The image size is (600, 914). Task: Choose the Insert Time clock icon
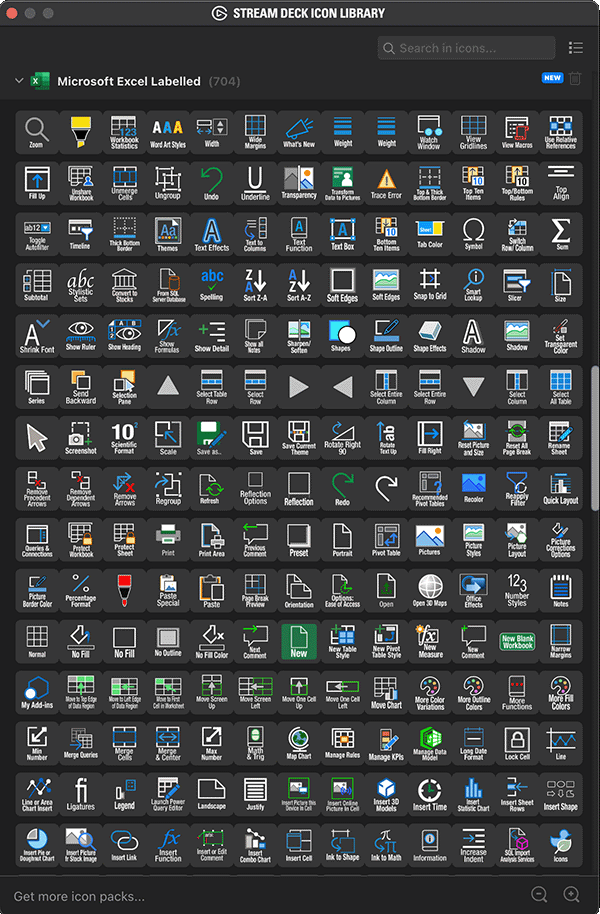click(430, 794)
